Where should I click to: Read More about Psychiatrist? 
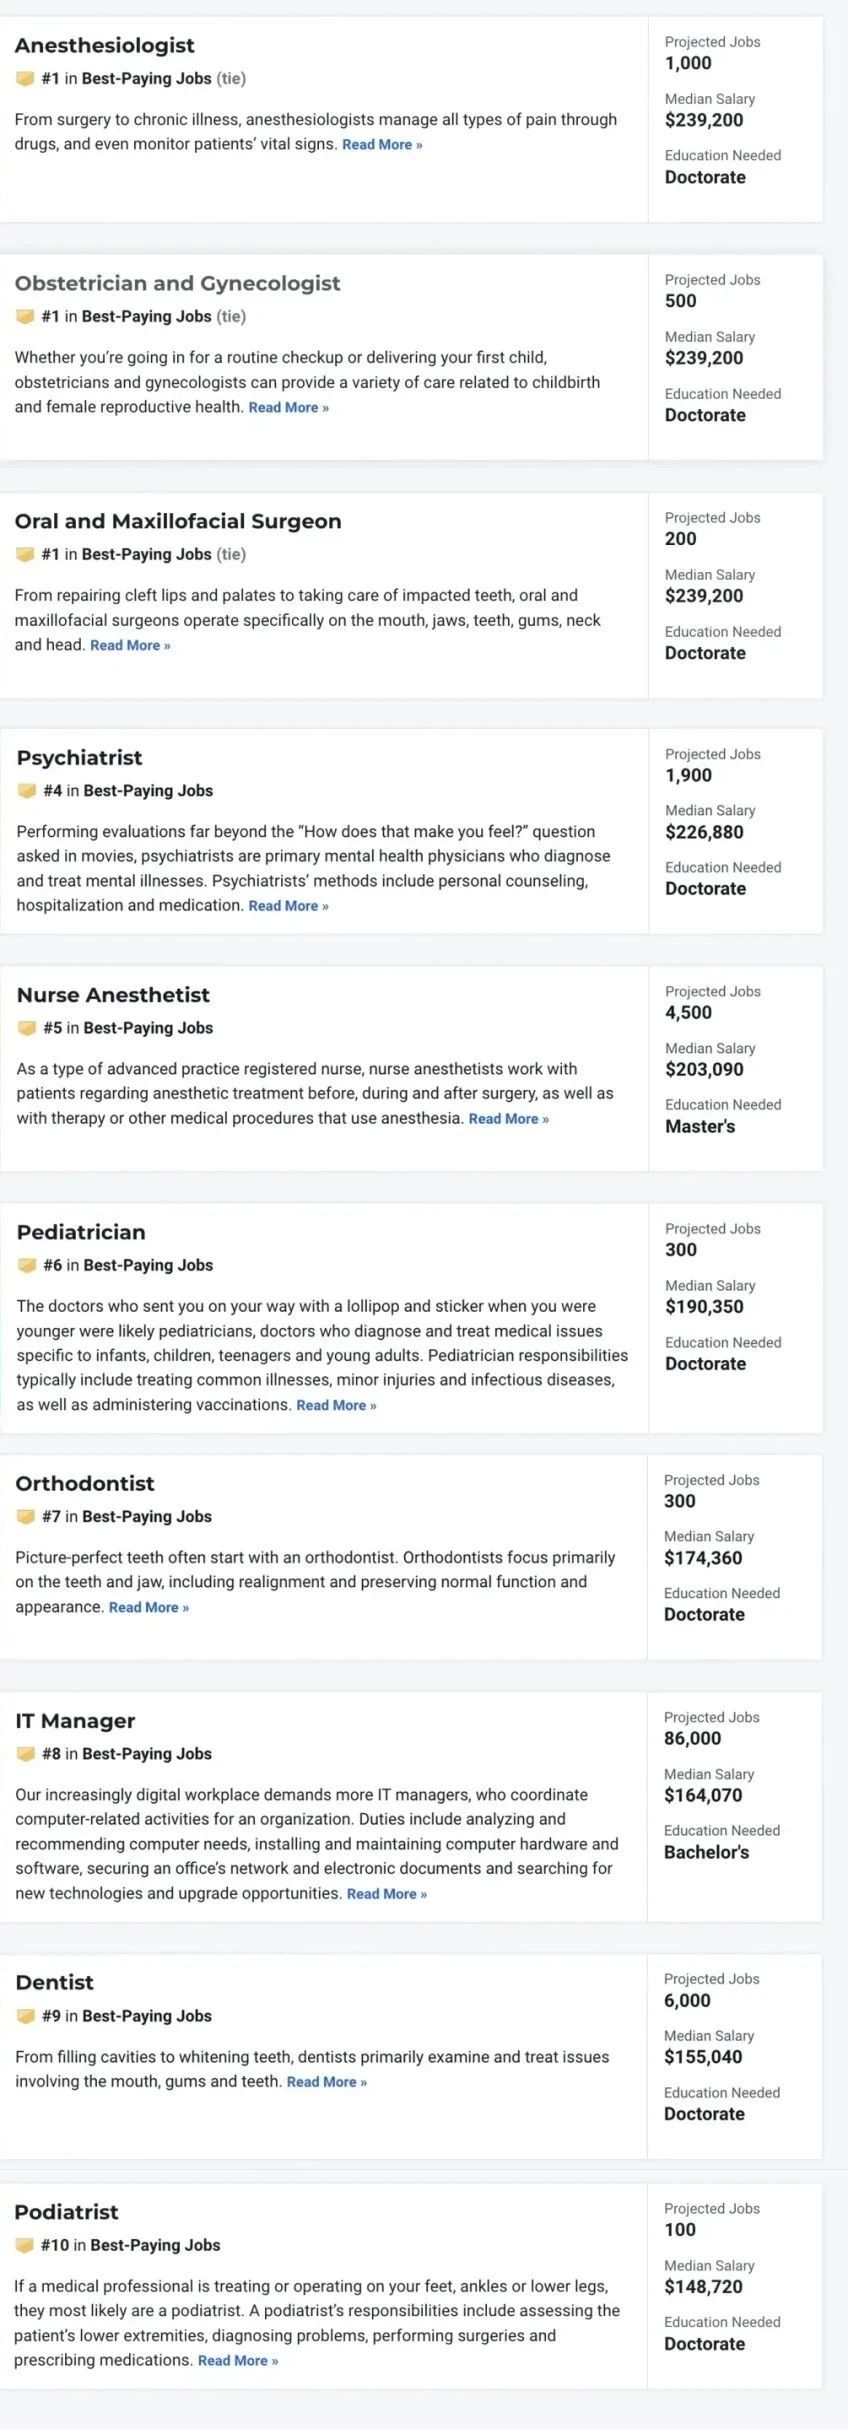(x=288, y=906)
